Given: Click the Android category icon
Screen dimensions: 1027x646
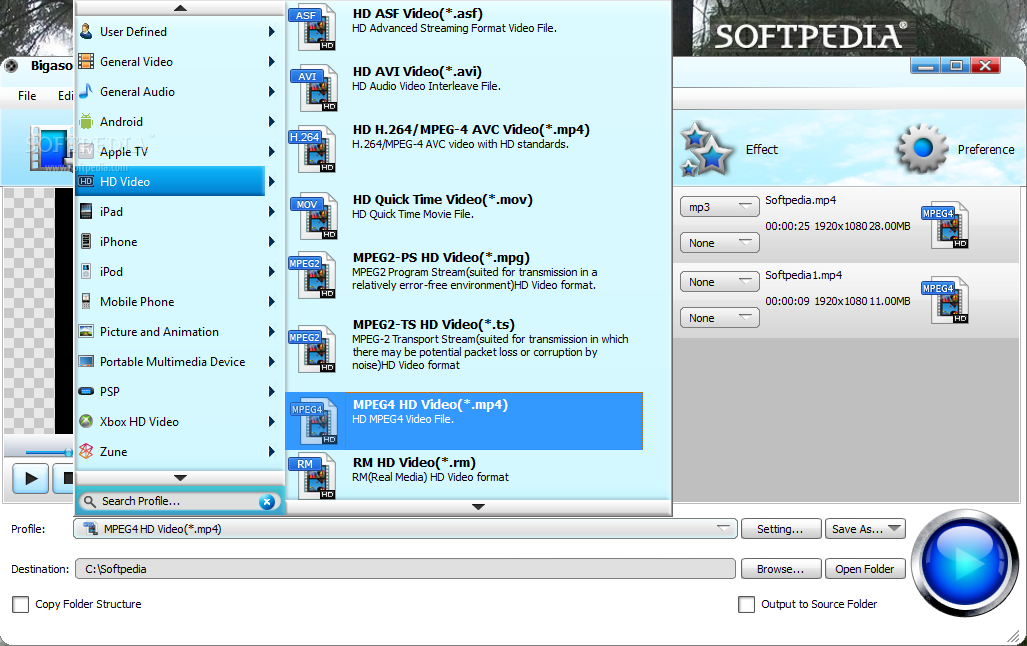Looking at the screenshot, I should click(x=86, y=121).
